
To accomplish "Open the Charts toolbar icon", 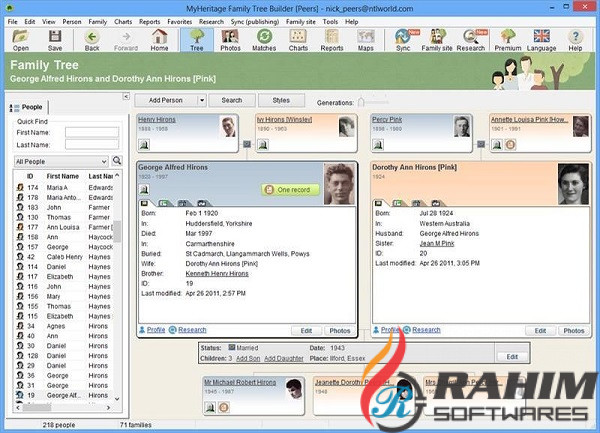I will [x=298, y=40].
